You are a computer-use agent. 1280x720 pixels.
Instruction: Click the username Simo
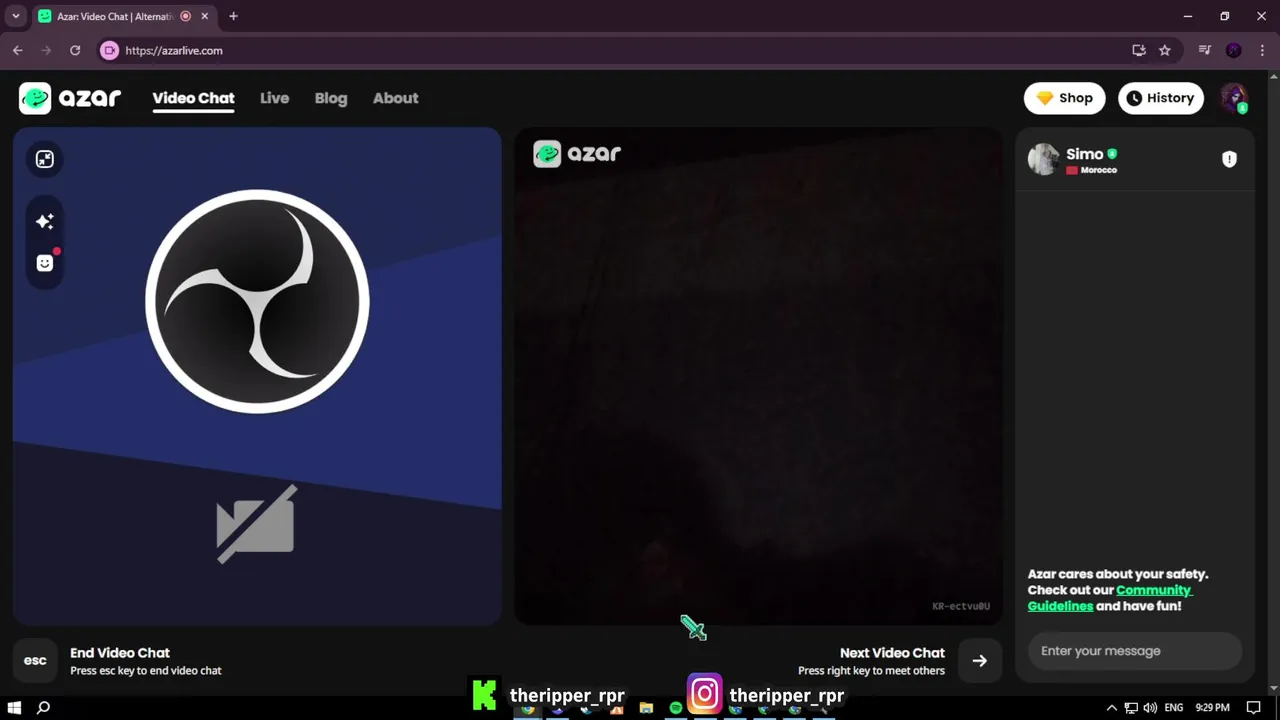[x=1084, y=154]
